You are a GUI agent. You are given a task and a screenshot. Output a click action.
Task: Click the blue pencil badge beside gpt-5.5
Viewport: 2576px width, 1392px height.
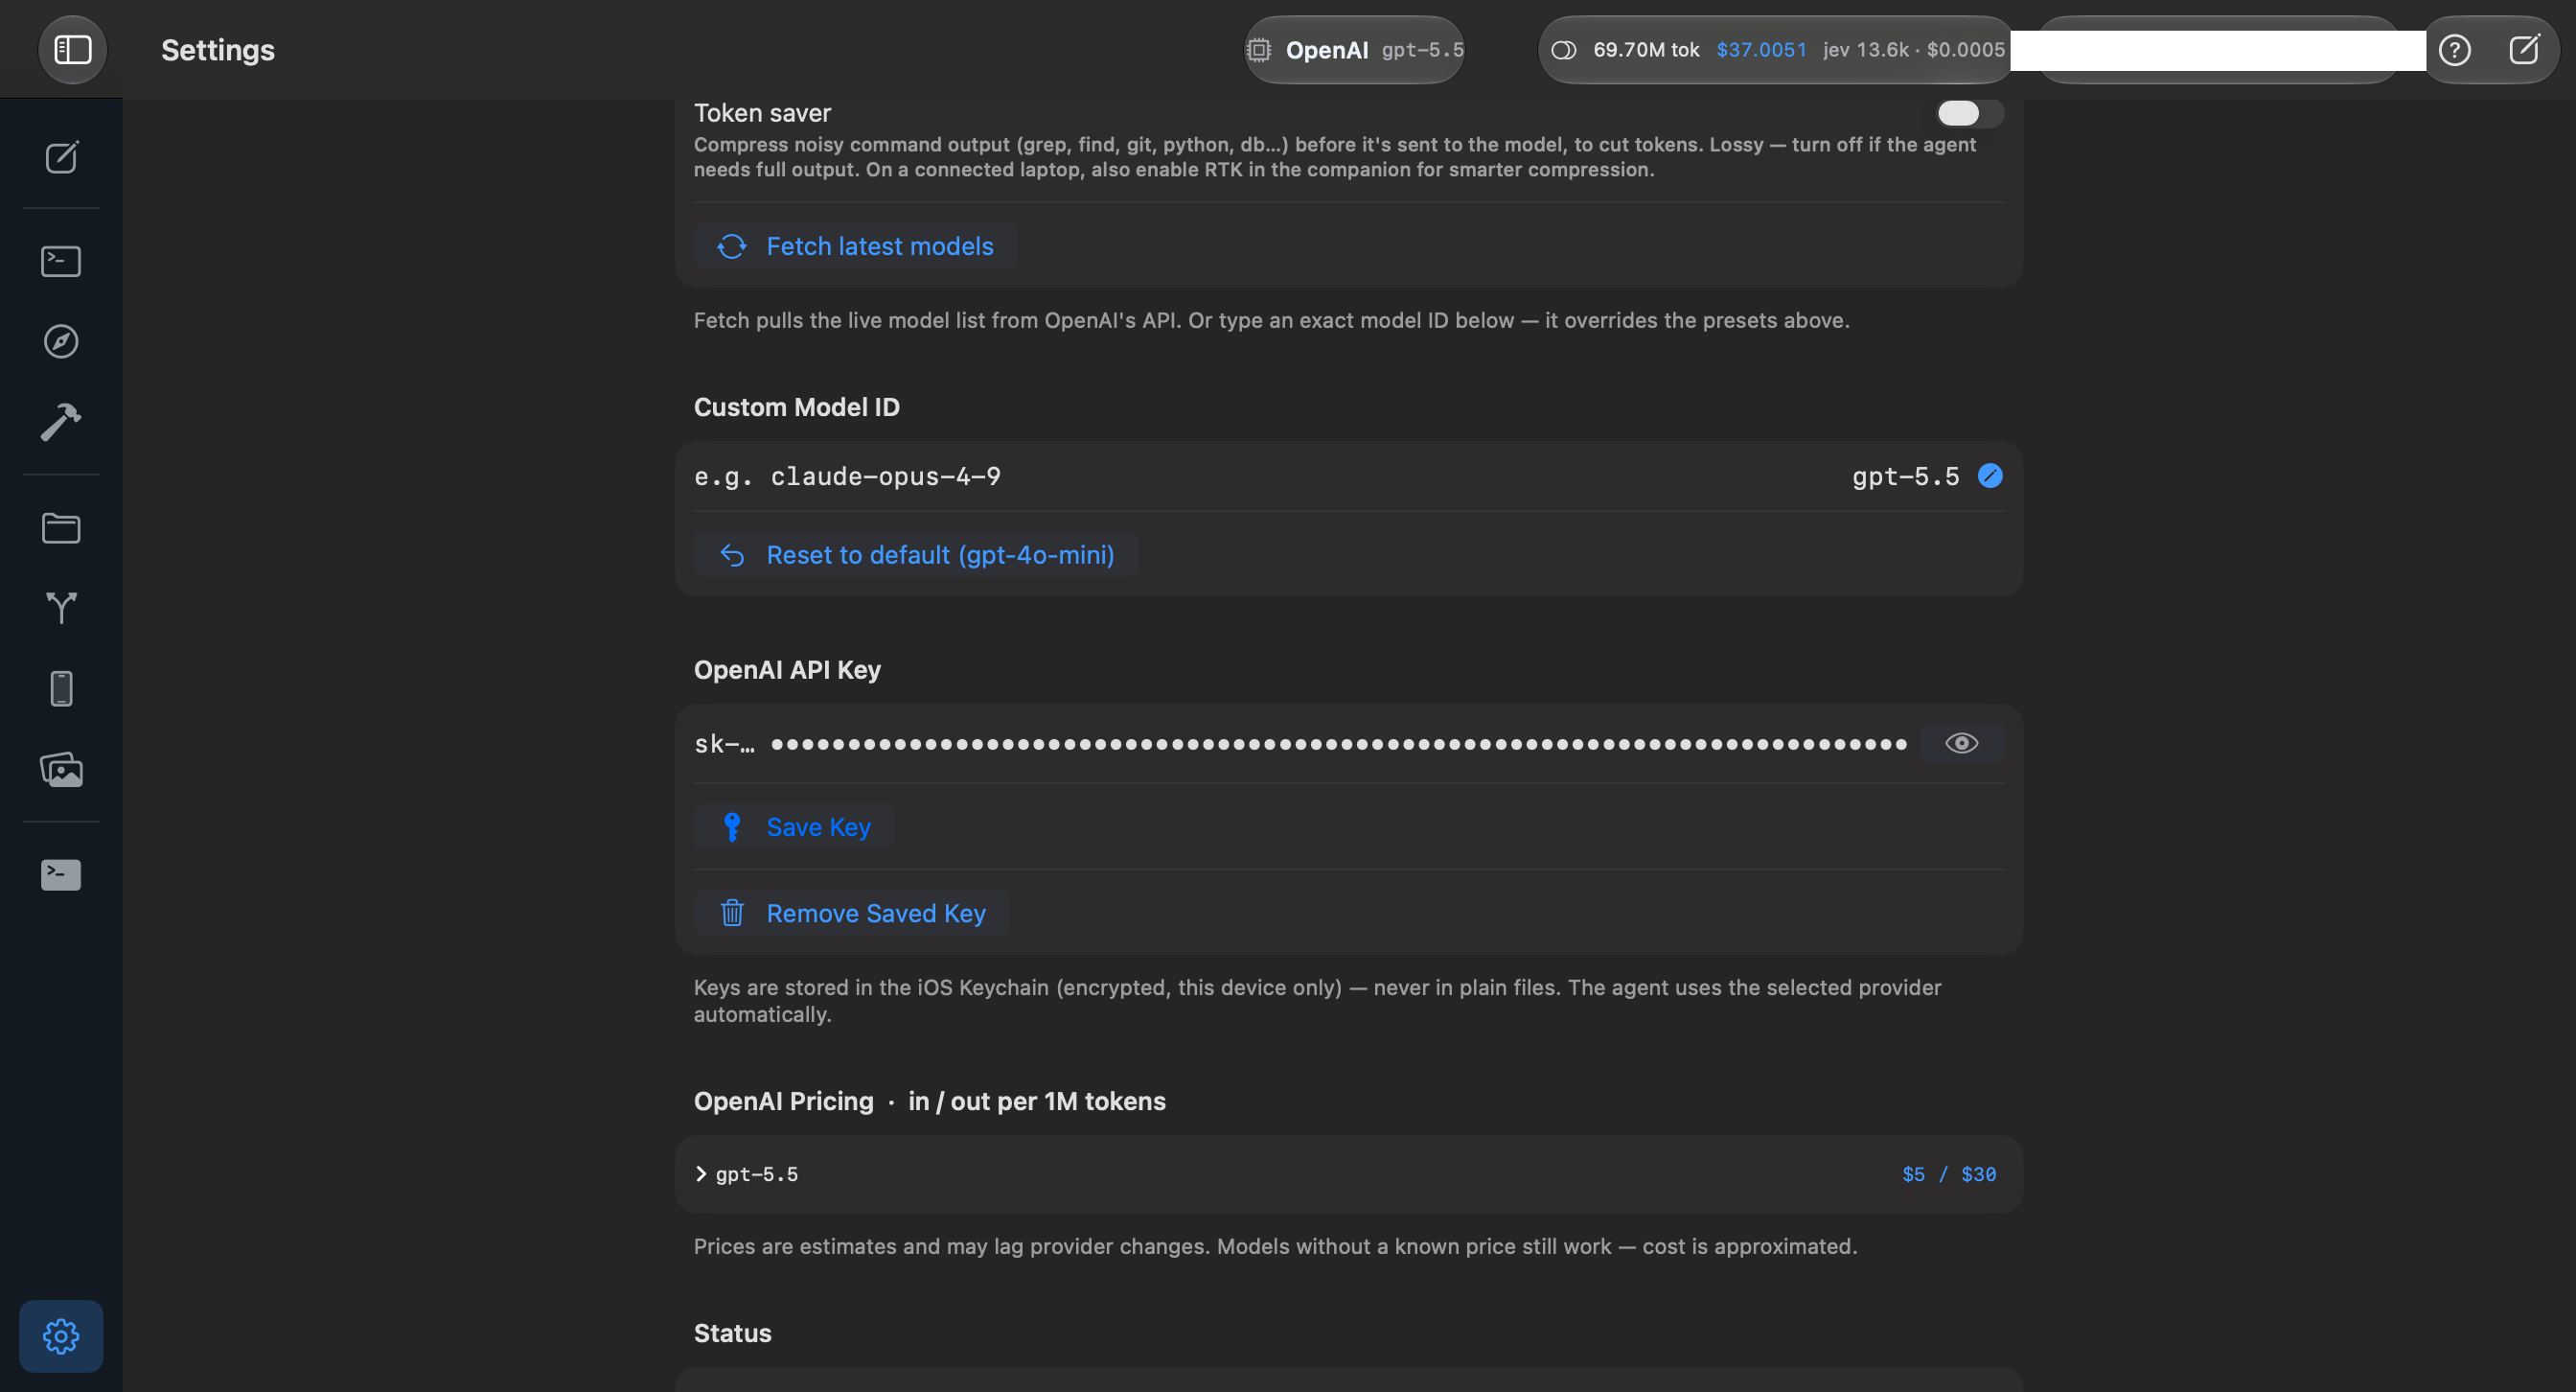[x=1990, y=476]
